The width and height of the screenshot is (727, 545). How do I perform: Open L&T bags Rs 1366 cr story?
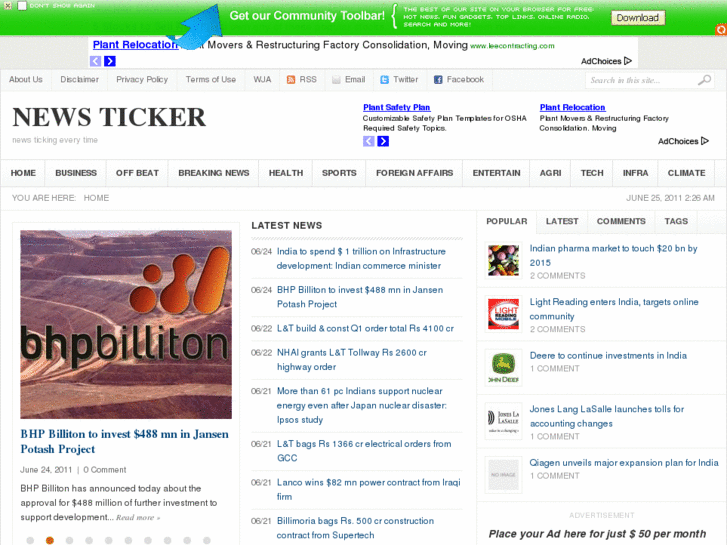364,451
